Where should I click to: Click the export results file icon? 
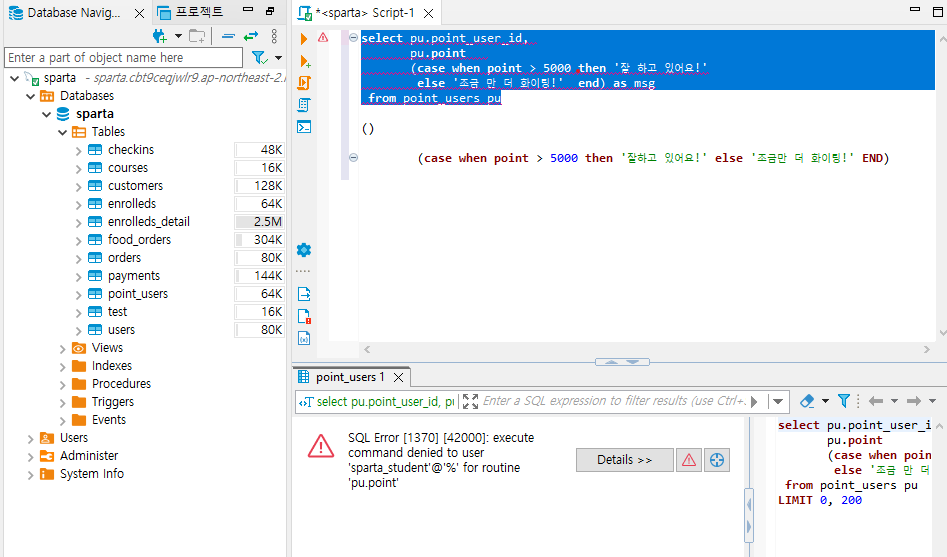pyautogui.click(x=304, y=294)
